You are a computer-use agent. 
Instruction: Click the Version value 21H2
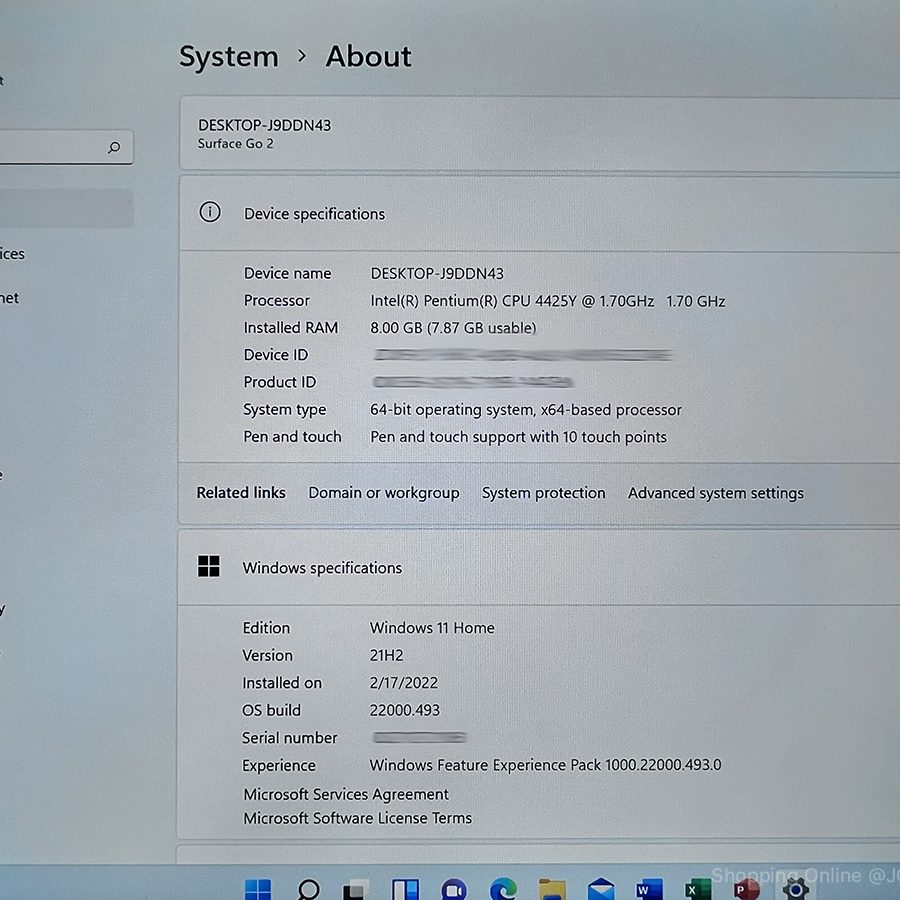[386, 655]
